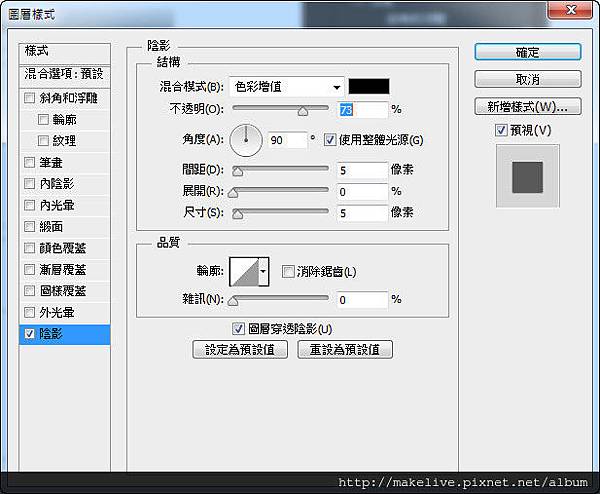The width and height of the screenshot is (600, 494).
Task: Select 混合選項:預設 entry
Action: [64, 74]
